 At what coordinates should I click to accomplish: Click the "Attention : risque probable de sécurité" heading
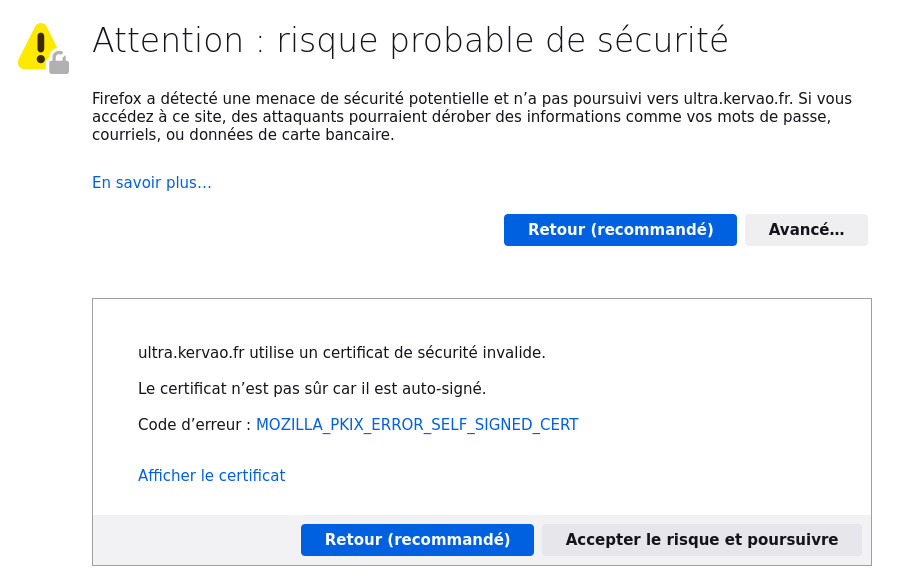point(410,41)
